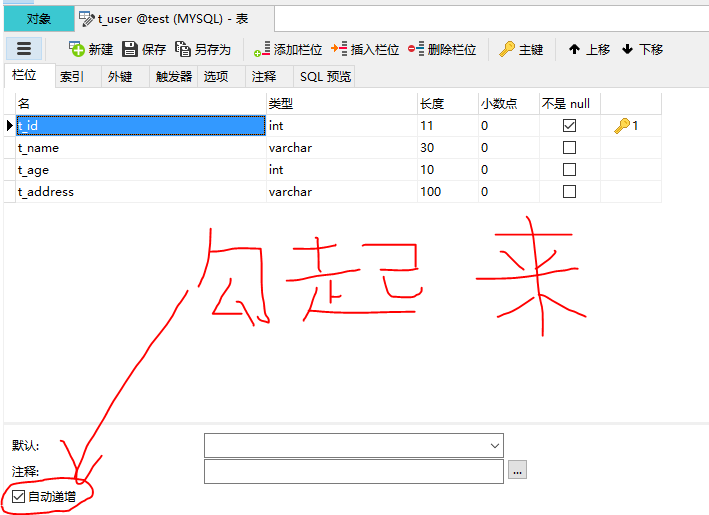Select the t_id field name cell
709x515 pixels.
141,125
